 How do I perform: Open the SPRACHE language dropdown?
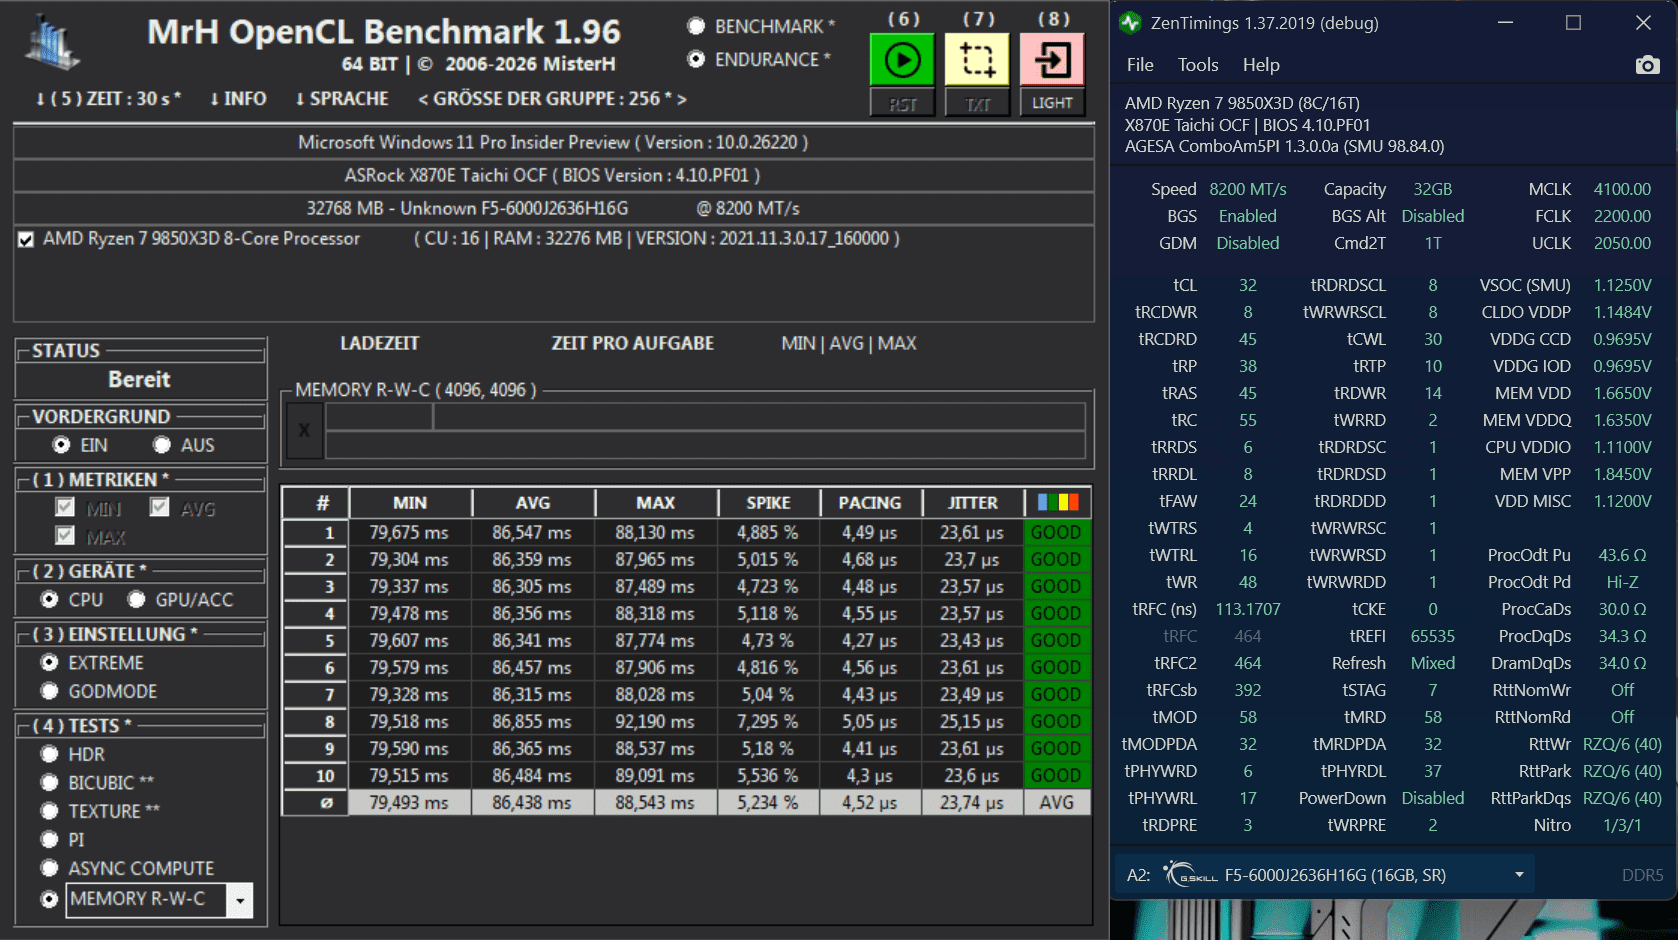click(x=342, y=98)
